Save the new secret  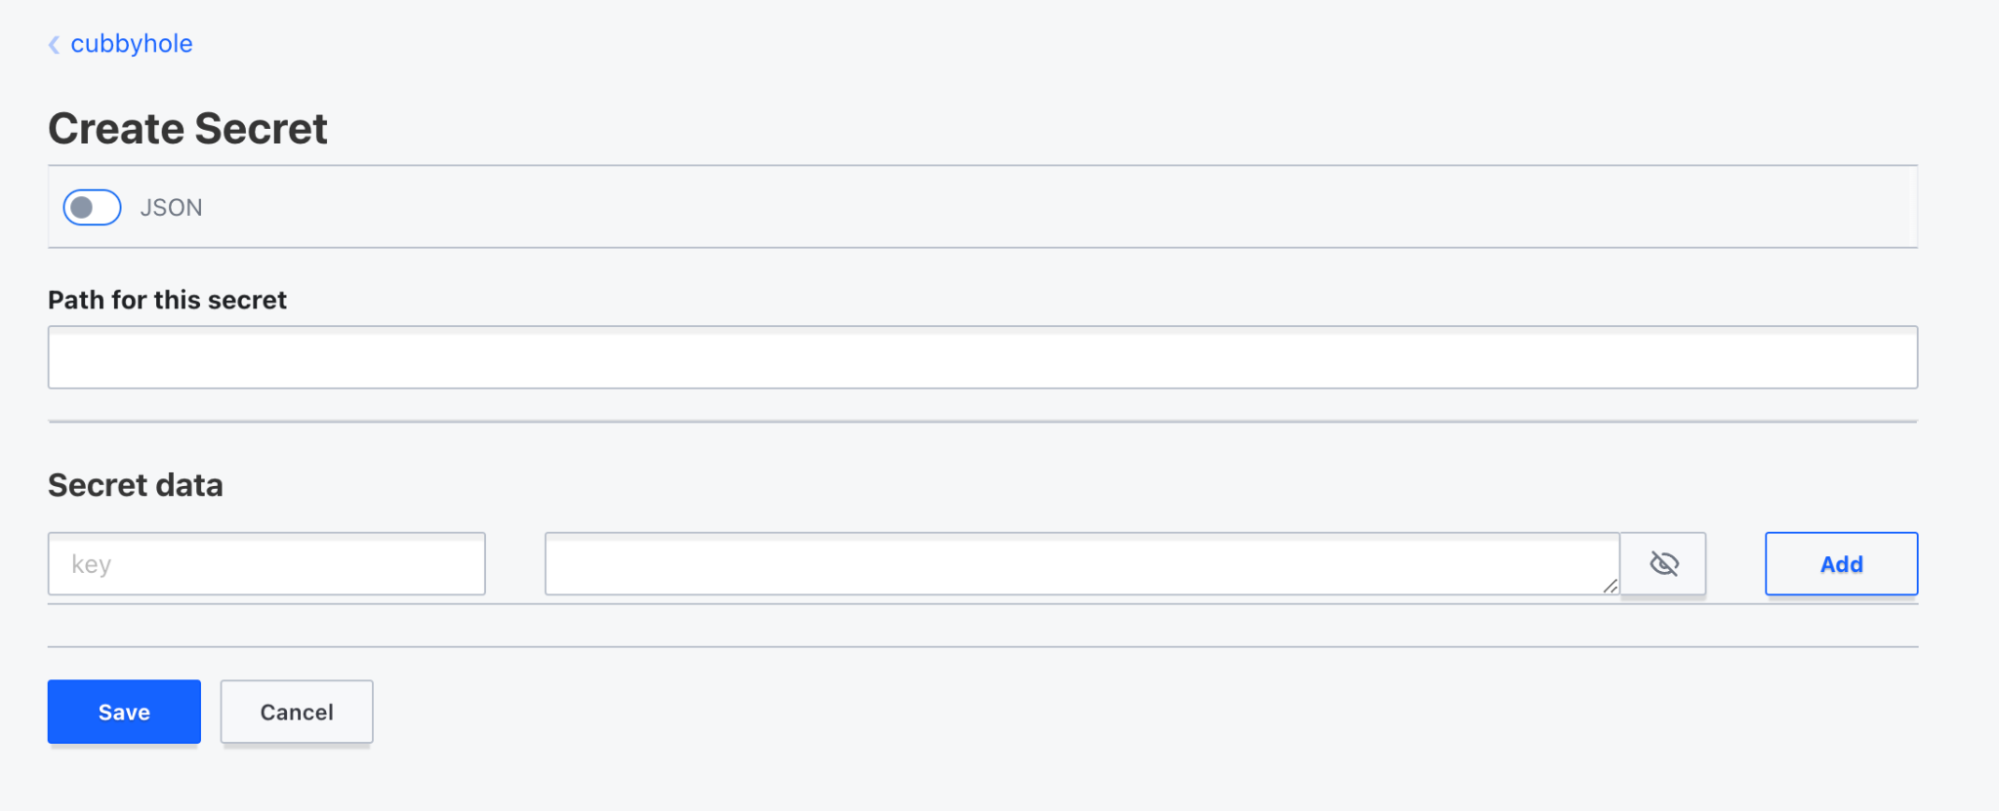tap(124, 712)
